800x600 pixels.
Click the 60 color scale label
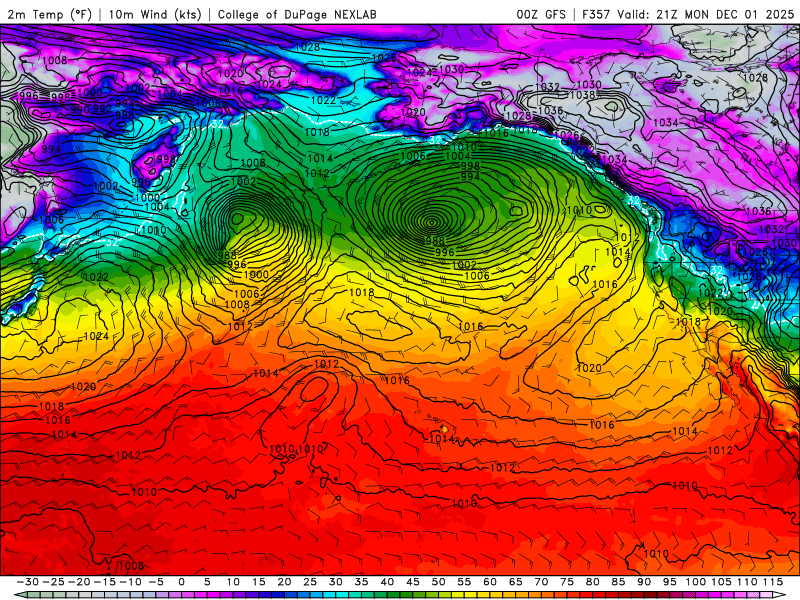[490, 582]
